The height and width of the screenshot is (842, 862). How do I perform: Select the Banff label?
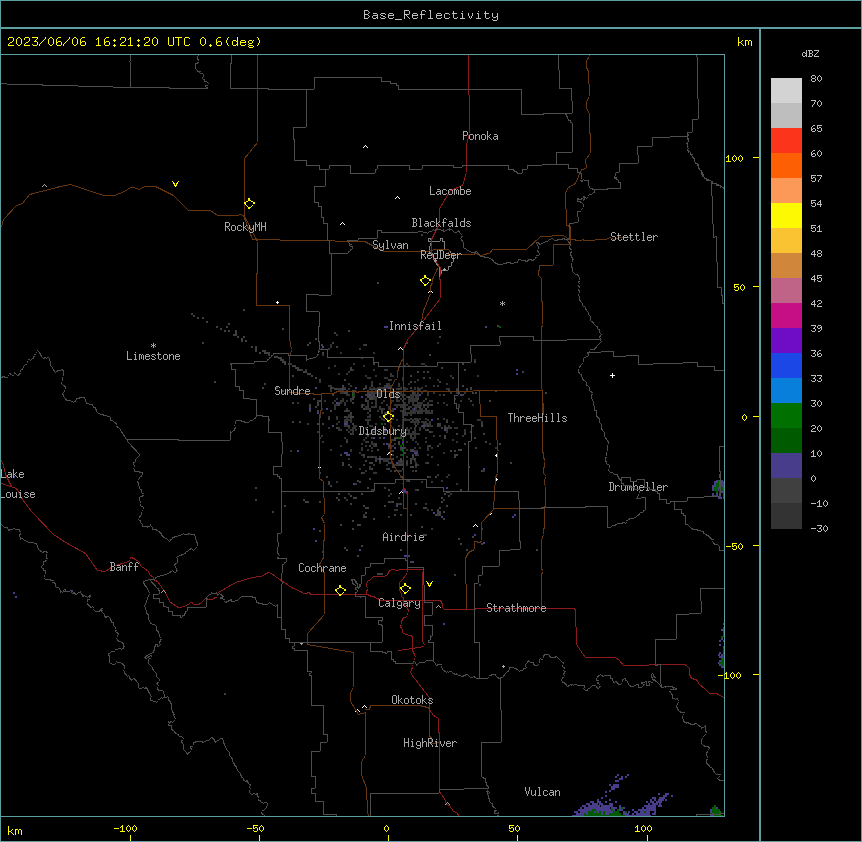point(124,567)
